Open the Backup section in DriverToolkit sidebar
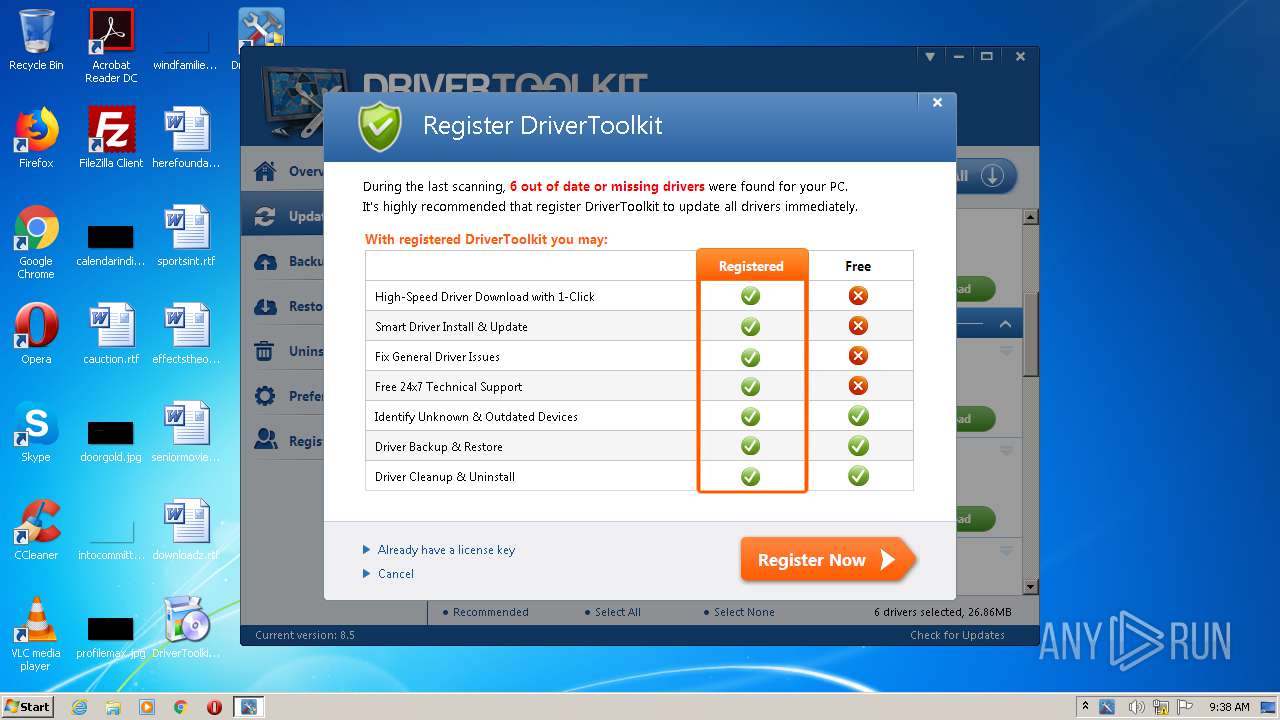1280x720 pixels. tap(283, 261)
